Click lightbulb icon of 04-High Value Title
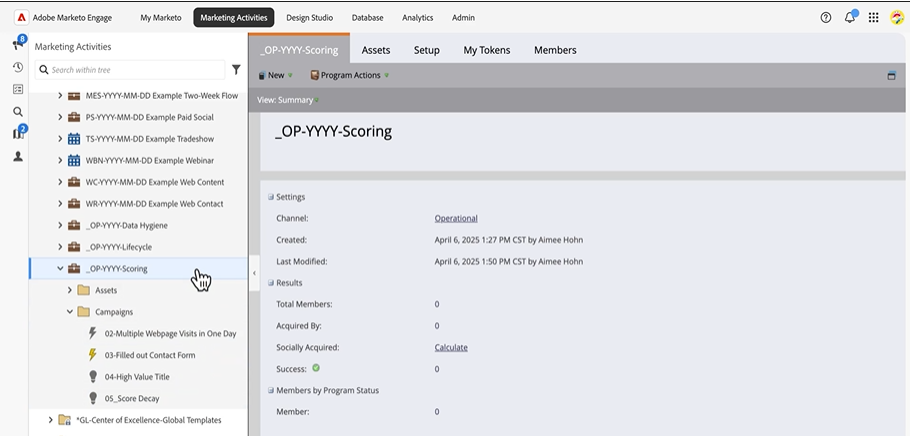This screenshot has width=910, height=436. [93, 377]
